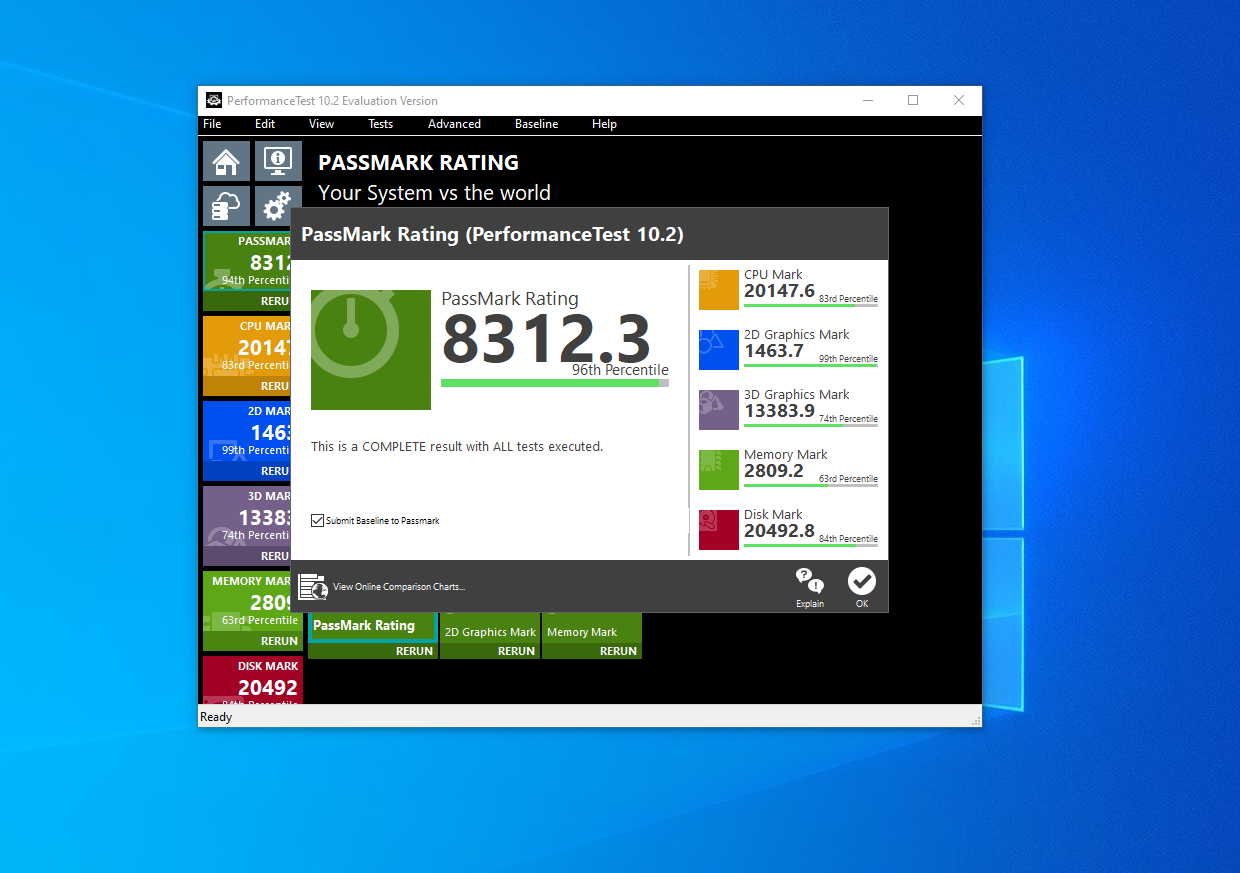
Task: Select the DISK MARK score tile in sidebar
Action: click(252, 680)
